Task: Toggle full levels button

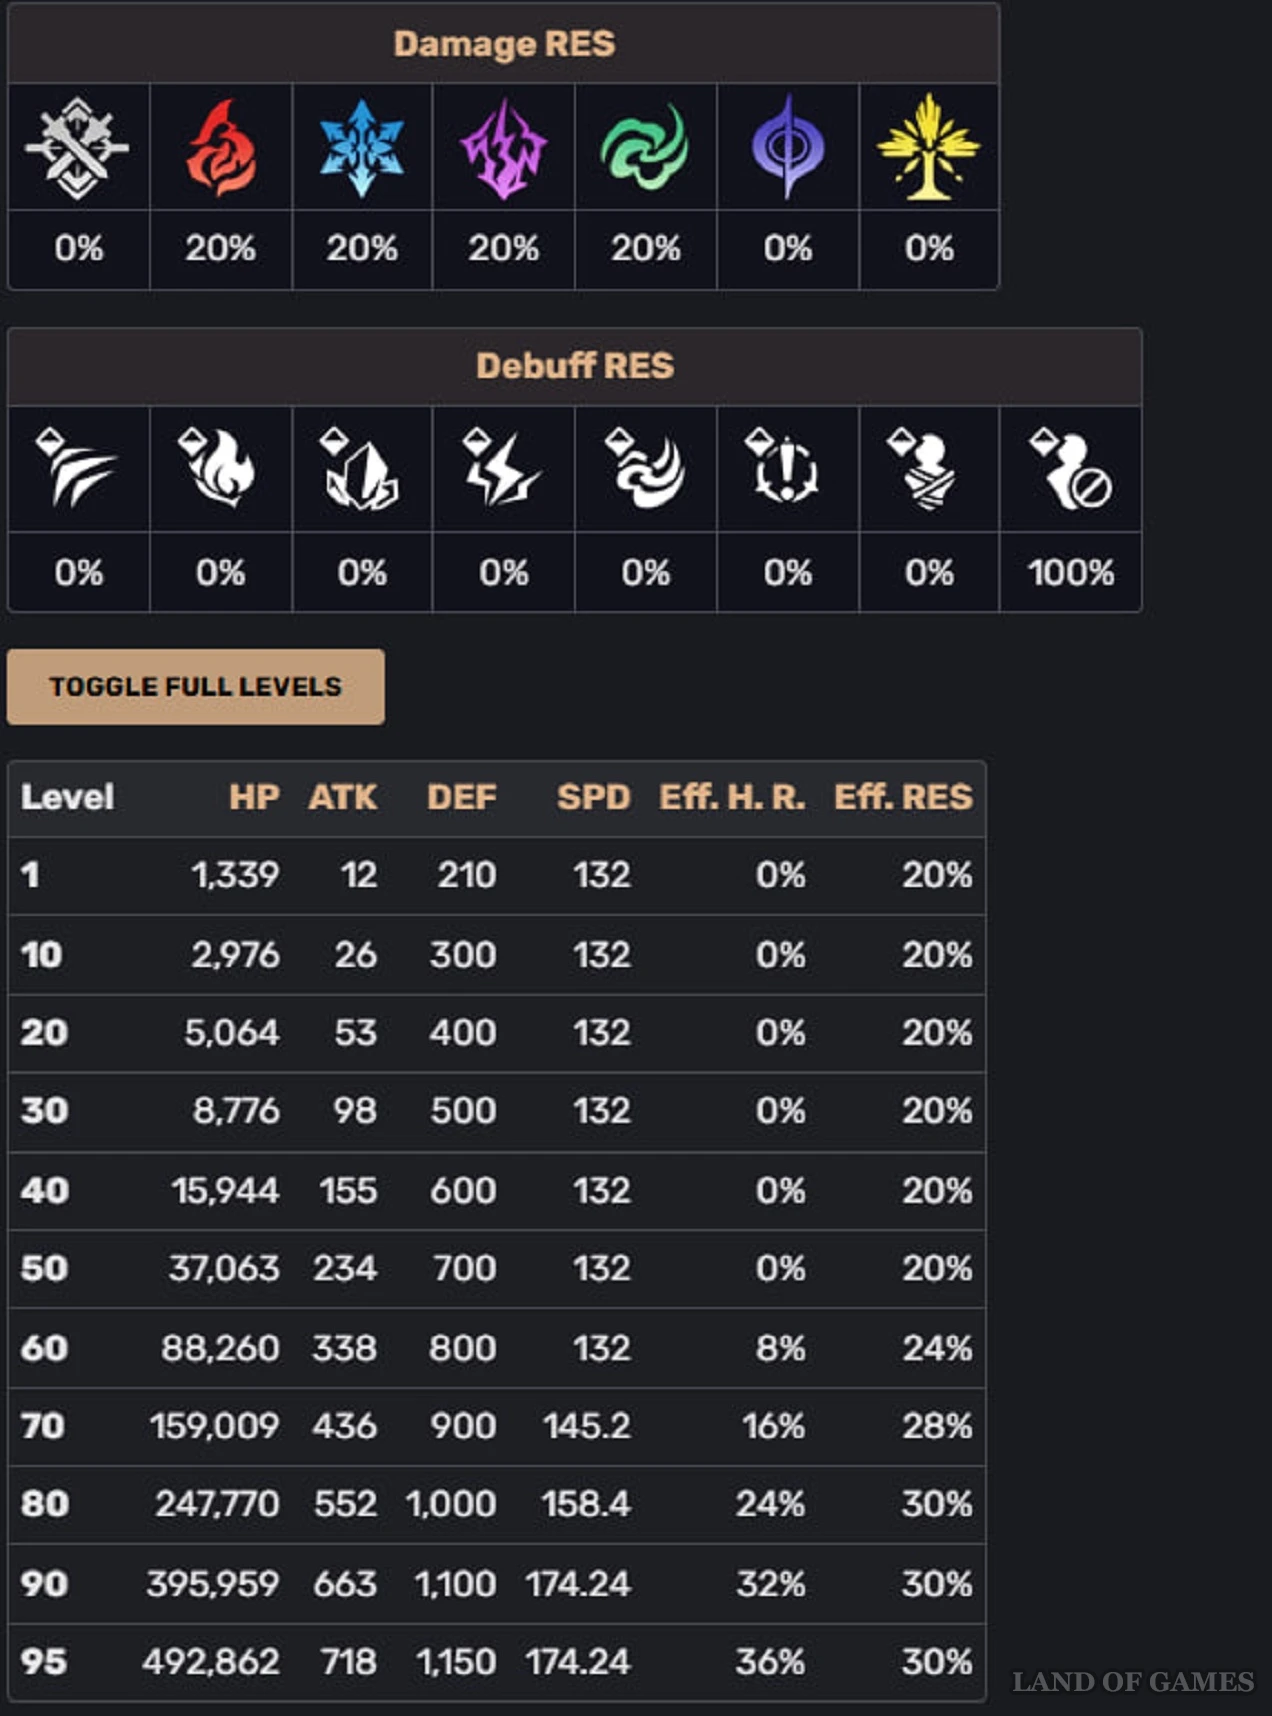Action: pos(195,687)
